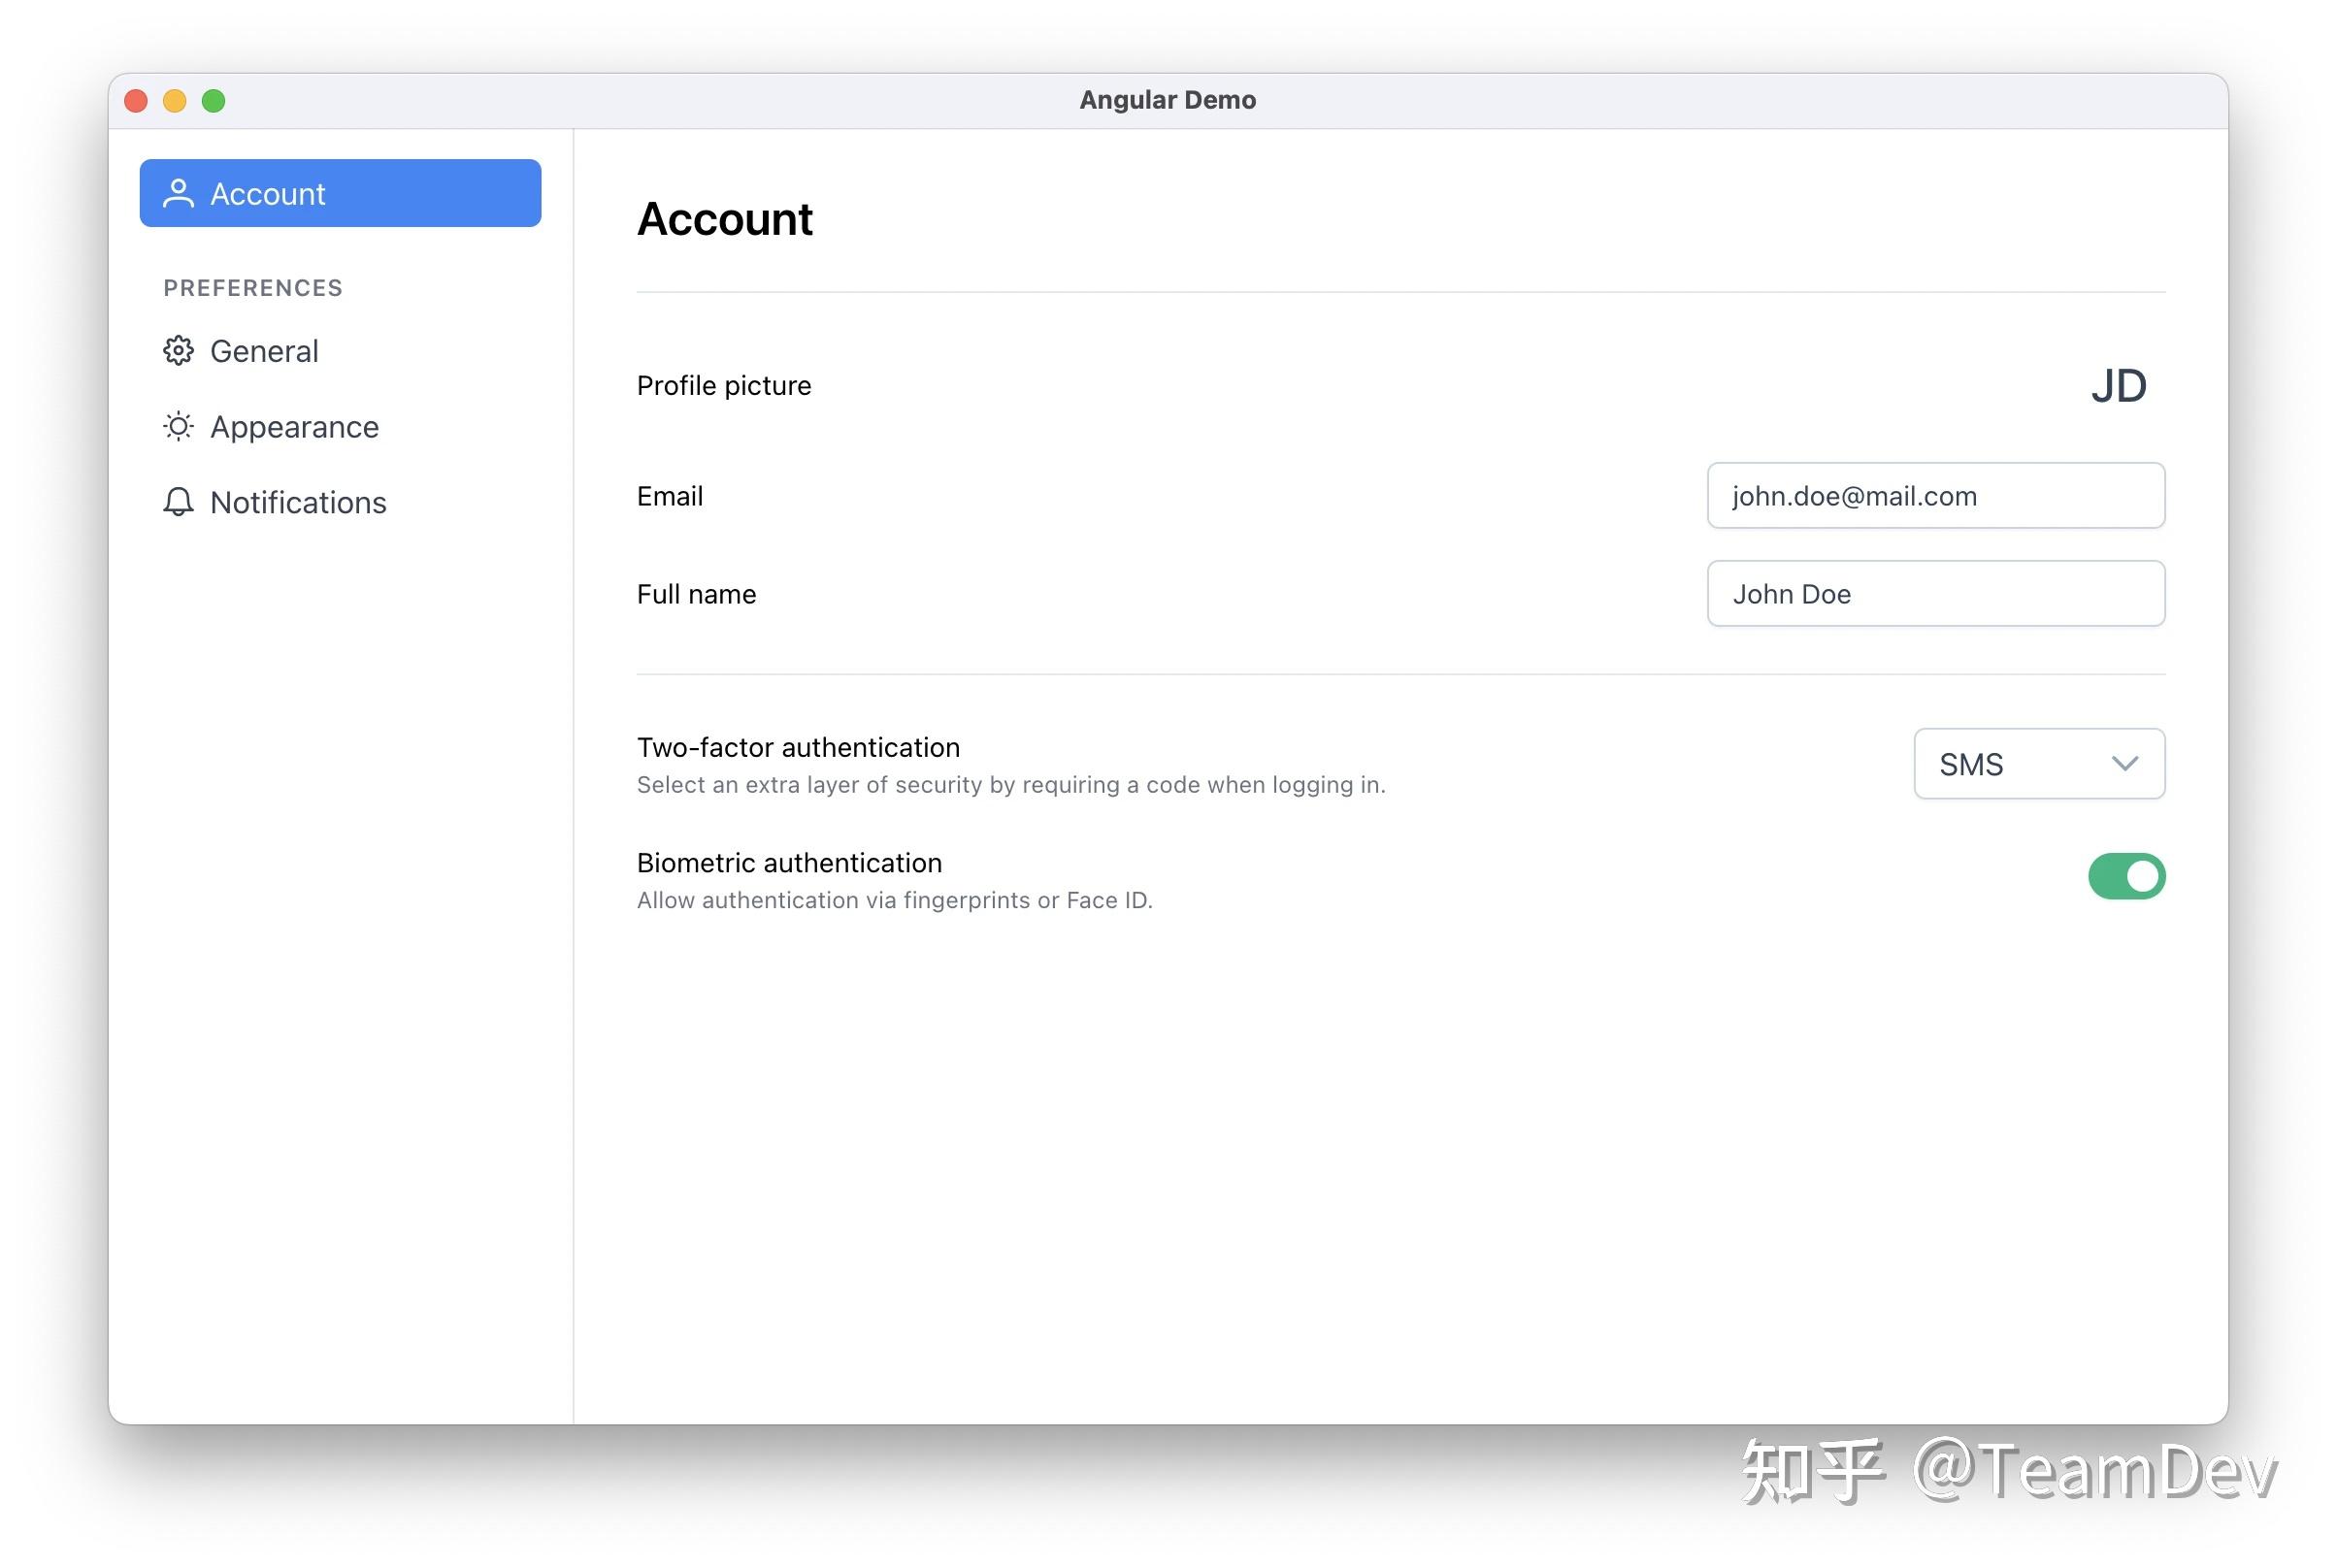
Task: Open the Account menu item
Action: click(x=340, y=193)
